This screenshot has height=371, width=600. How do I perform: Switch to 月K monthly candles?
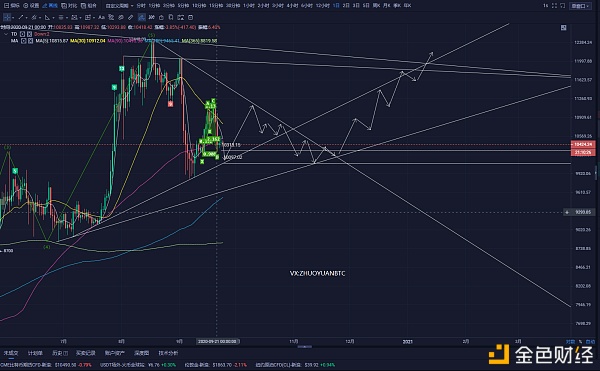(x=386, y=6)
